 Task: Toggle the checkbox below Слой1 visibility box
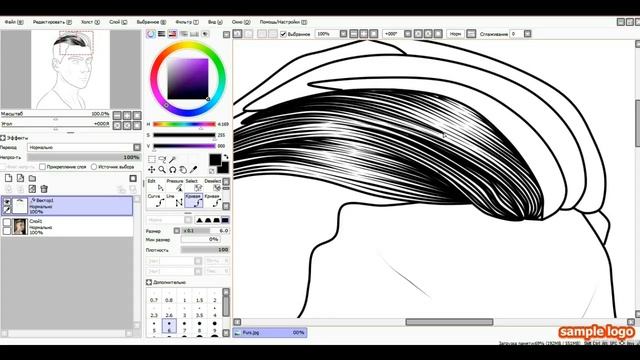point(7,231)
